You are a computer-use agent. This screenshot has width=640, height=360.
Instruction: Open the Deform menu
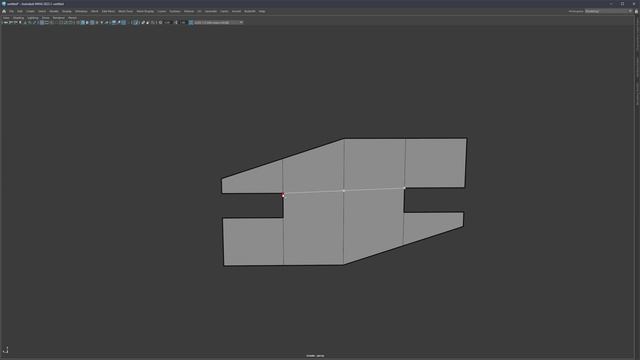[x=189, y=11]
